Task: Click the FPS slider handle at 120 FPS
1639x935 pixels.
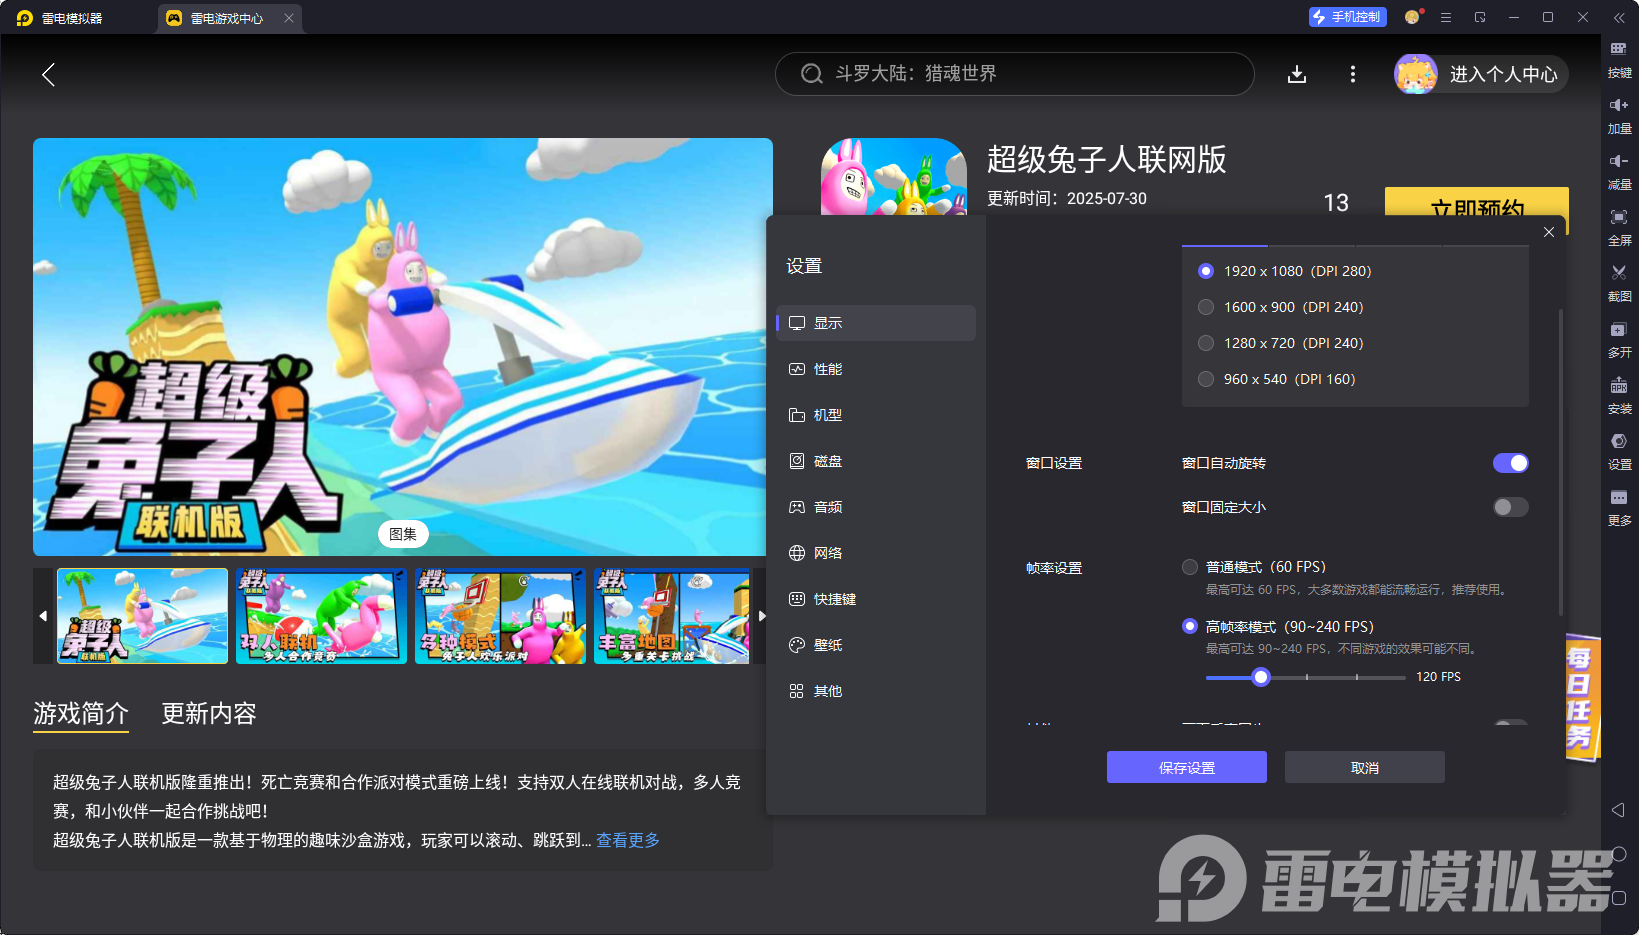Action: [x=1260, y=677]
